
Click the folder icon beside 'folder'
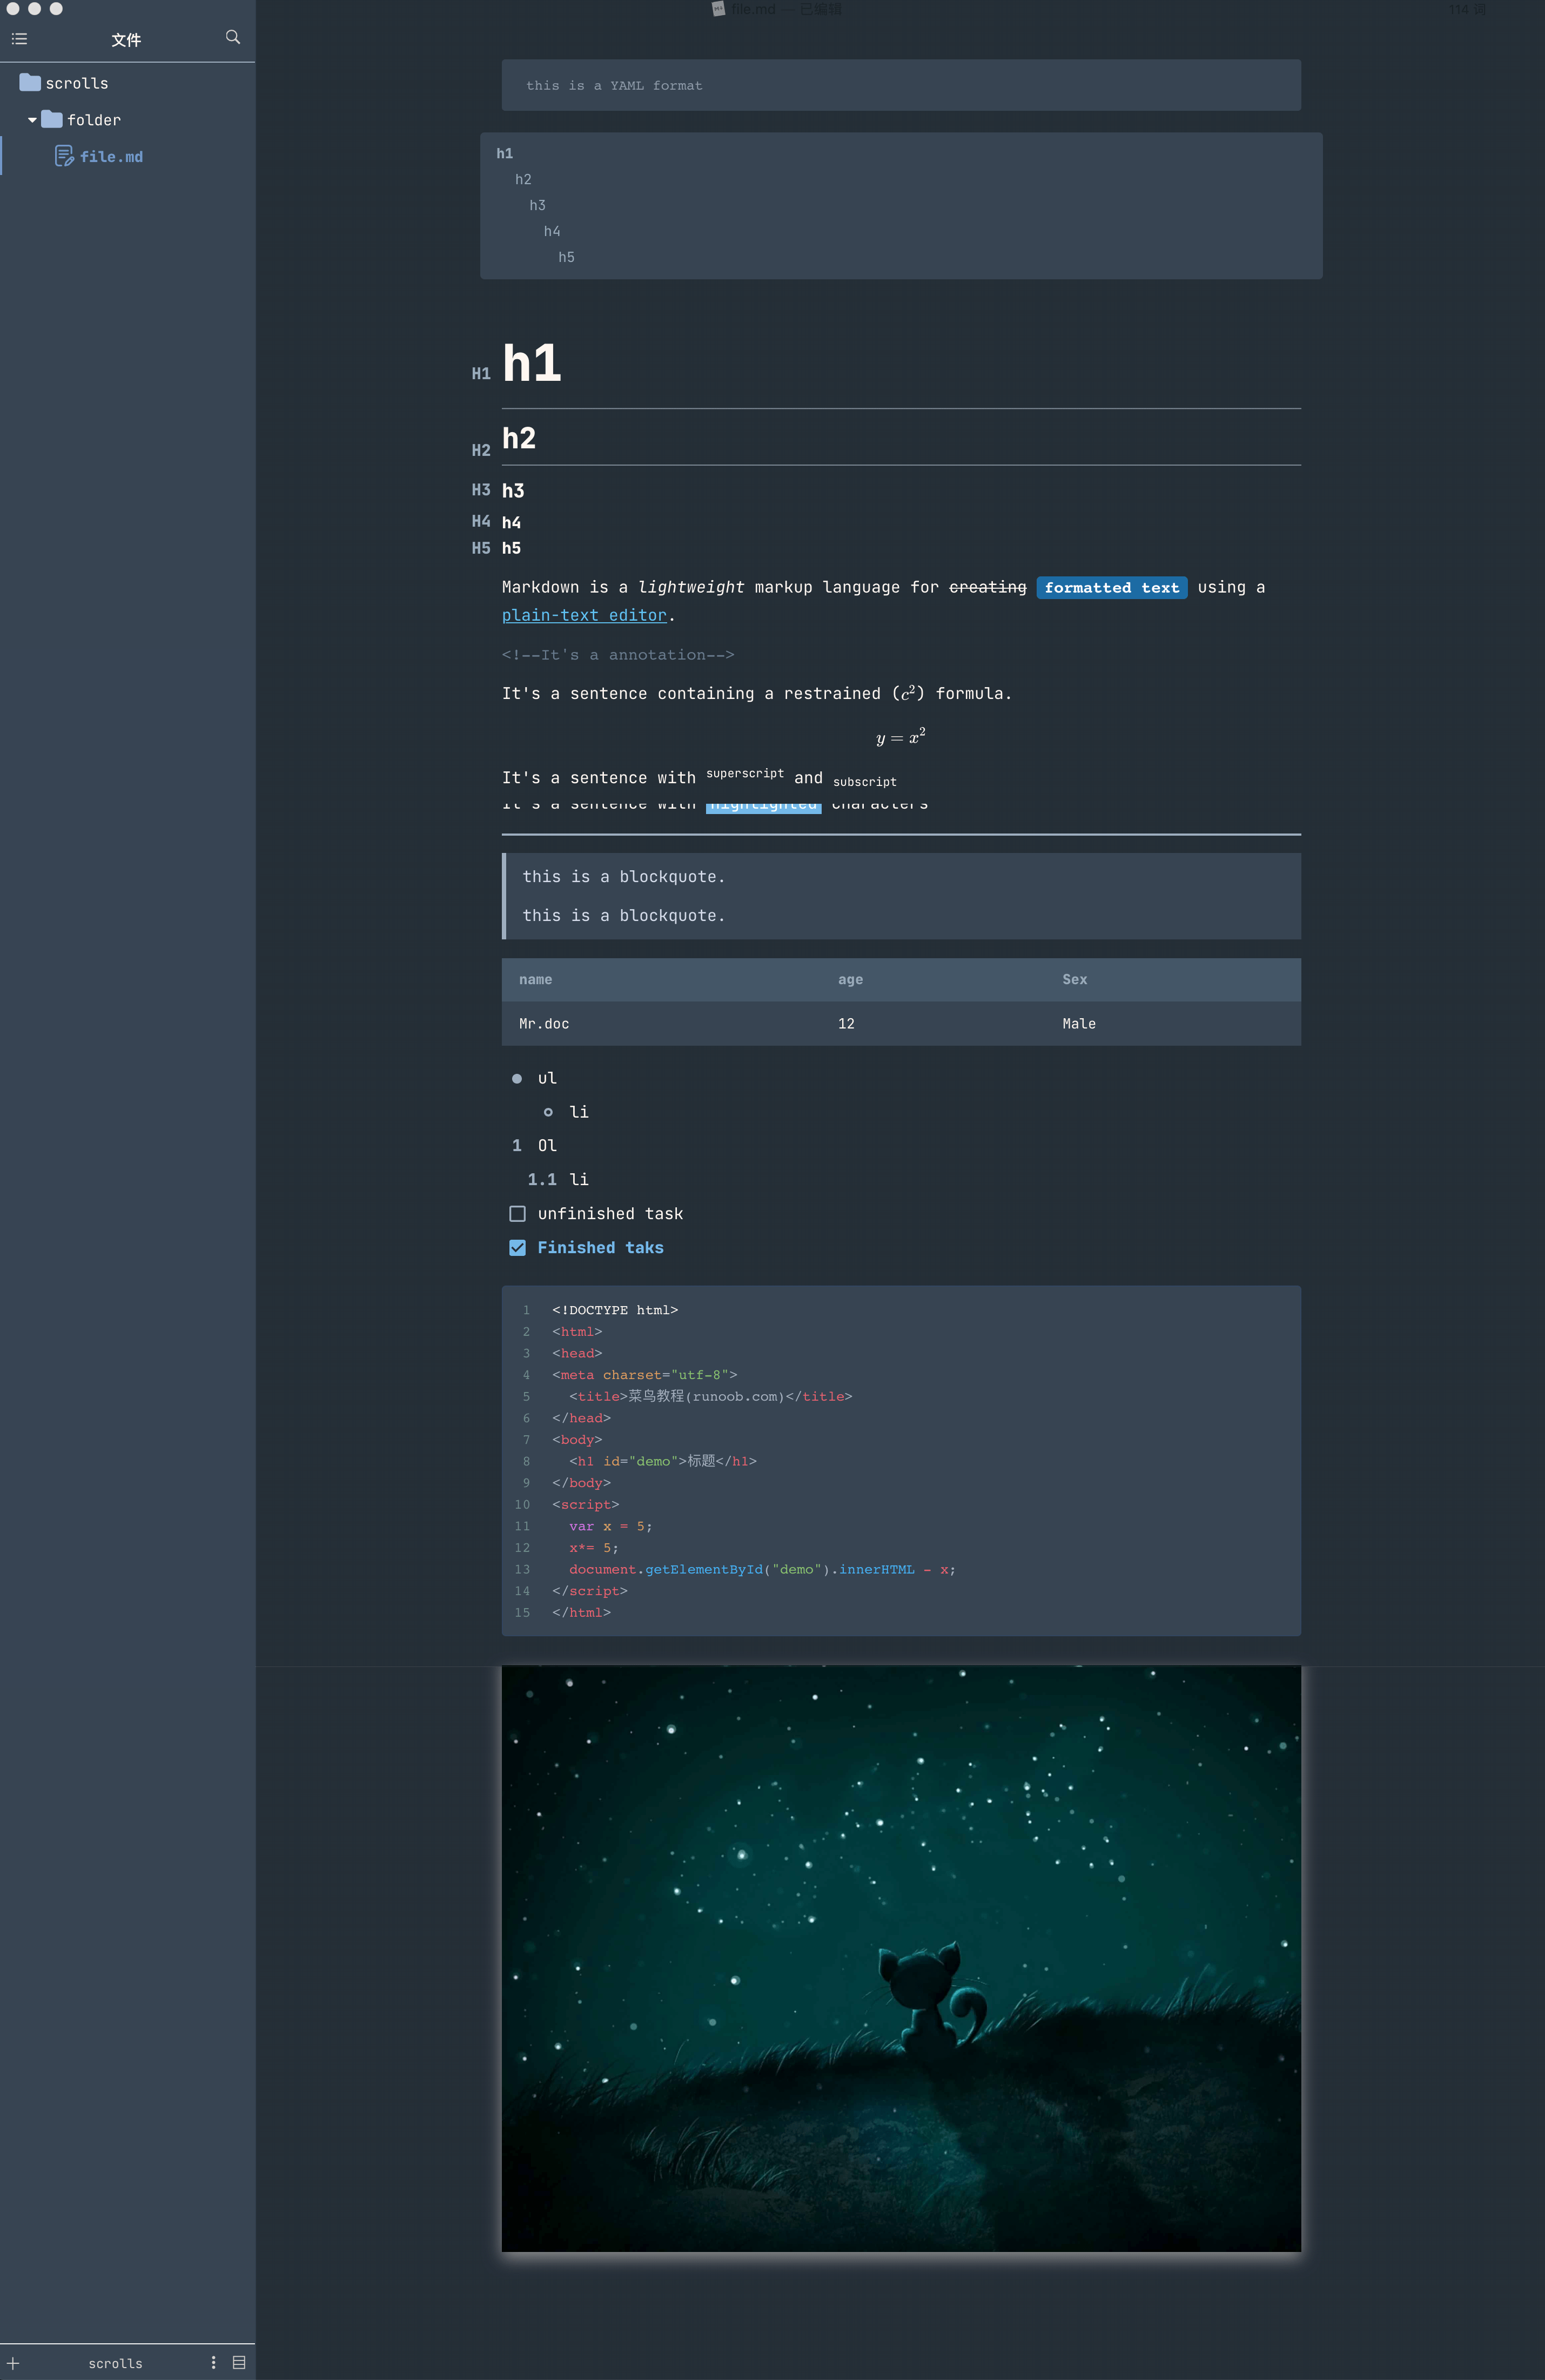[x=52, y=119]
